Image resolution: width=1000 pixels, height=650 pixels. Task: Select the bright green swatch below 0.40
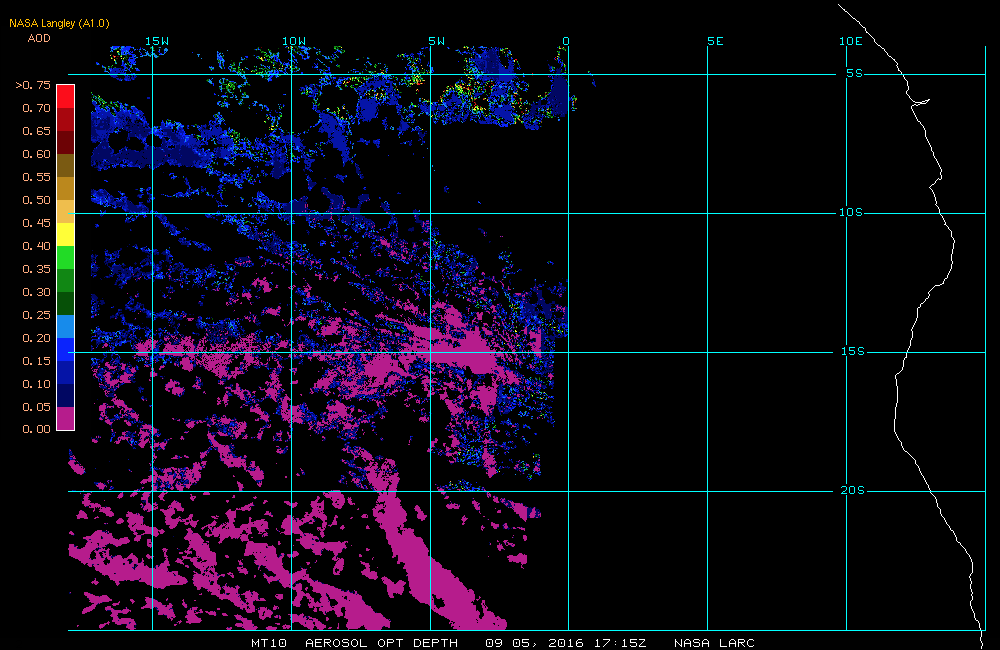click(x=66, y=257)
